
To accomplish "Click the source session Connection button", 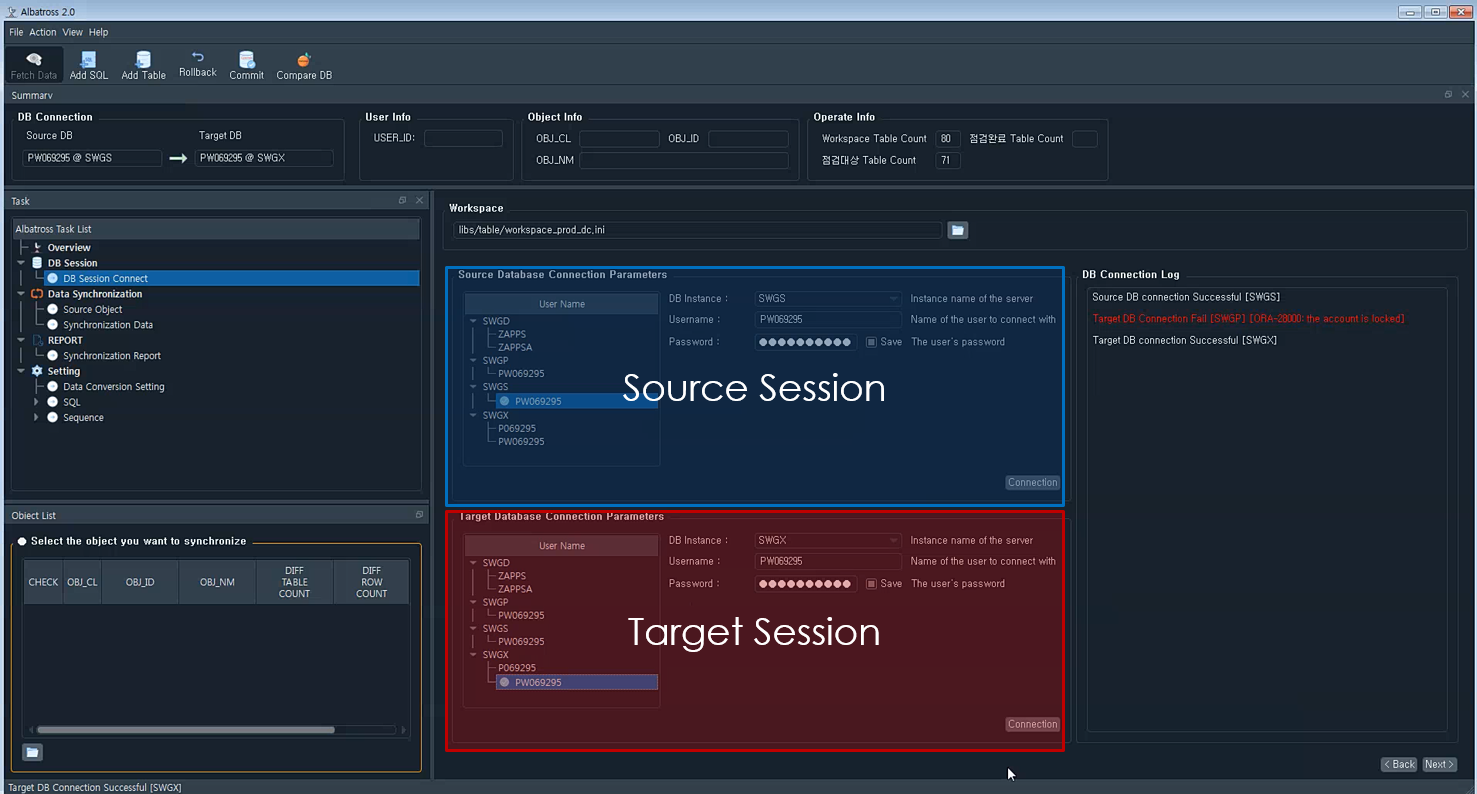I will click(x=1032, y=482).
